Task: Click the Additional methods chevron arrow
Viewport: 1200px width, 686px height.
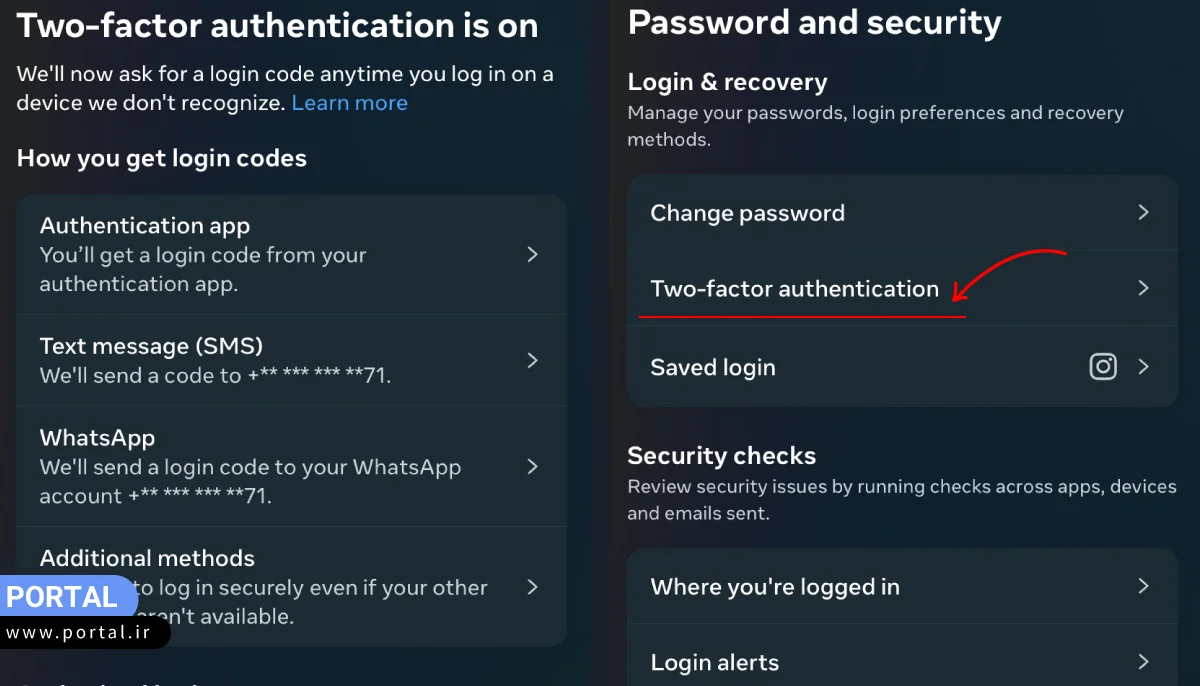Action: click(x=533, y=587)
